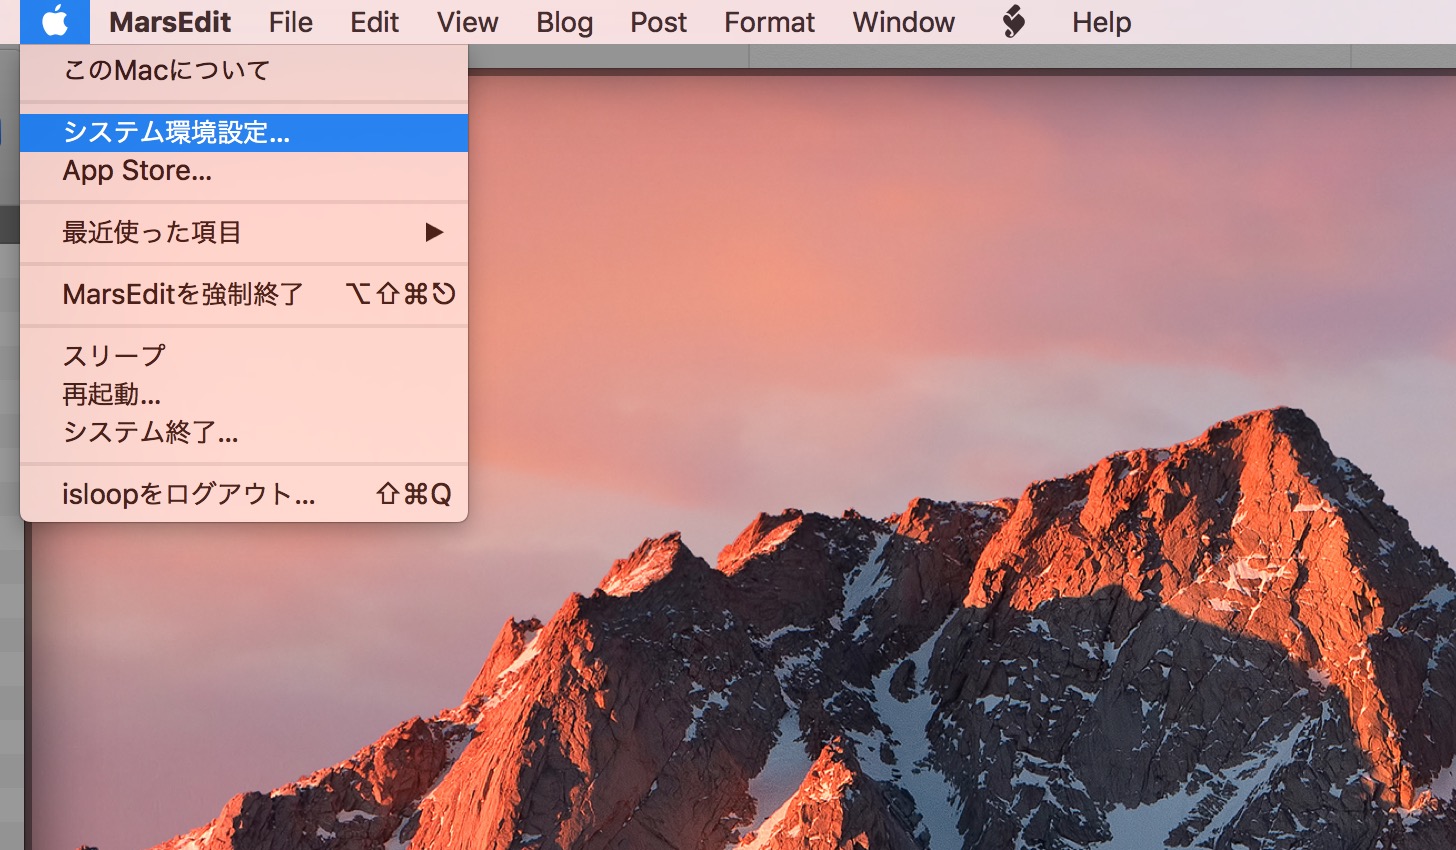Open the MarsEdit application menu

tap(170, 22)
